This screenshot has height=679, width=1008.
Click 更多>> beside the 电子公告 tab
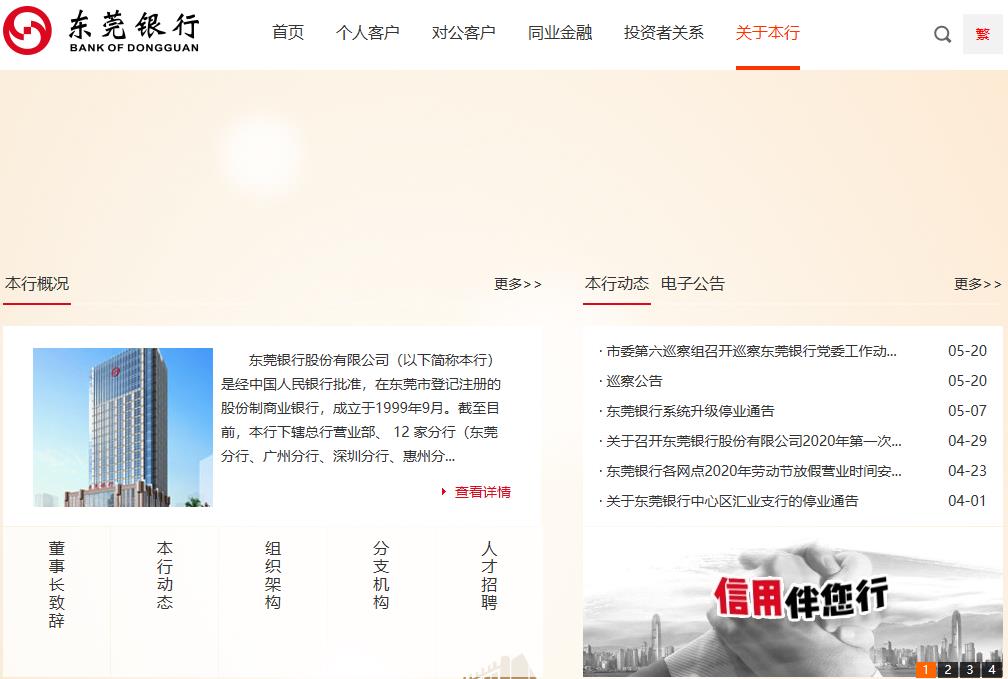pyautogui.click(x=977, y=284)
